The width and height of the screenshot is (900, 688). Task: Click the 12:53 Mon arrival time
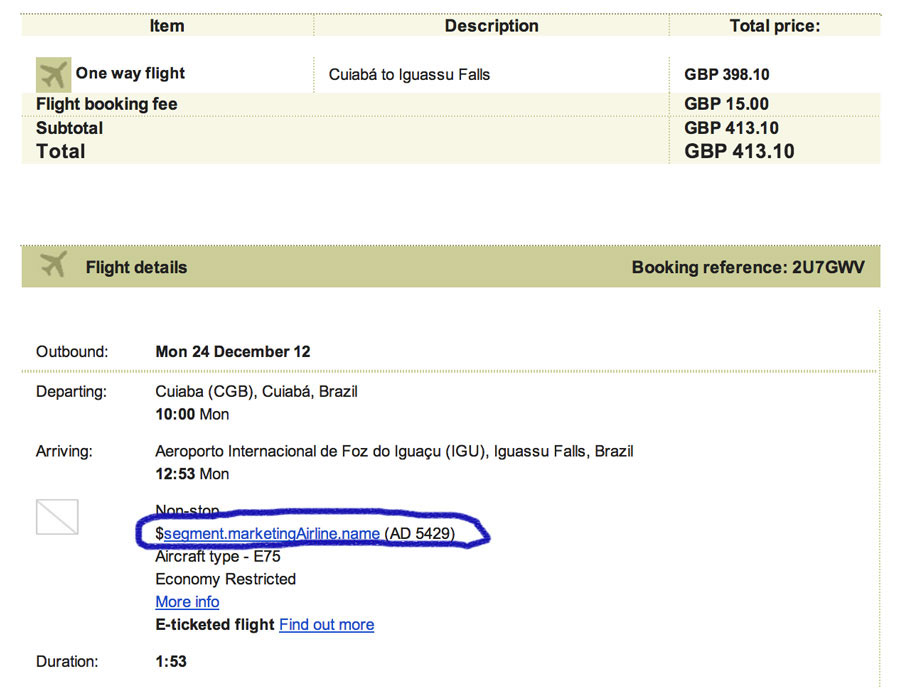pyautogui.click(x=192, y=474)
